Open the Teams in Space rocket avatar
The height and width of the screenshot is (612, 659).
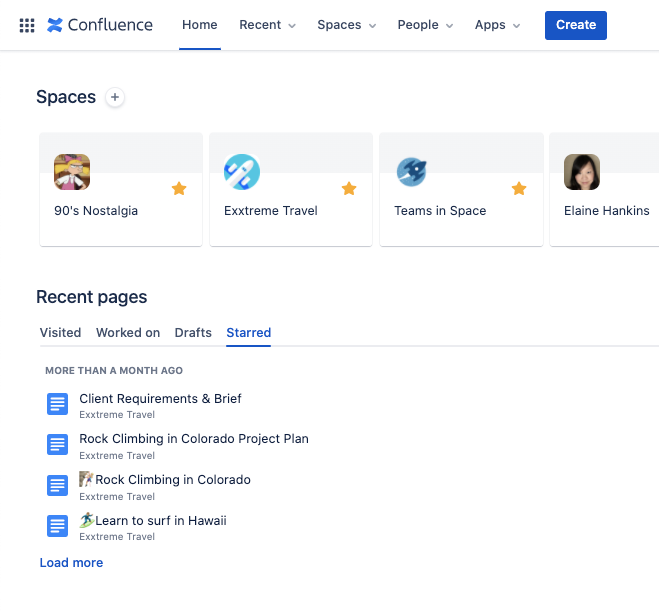tap(411, 172)
